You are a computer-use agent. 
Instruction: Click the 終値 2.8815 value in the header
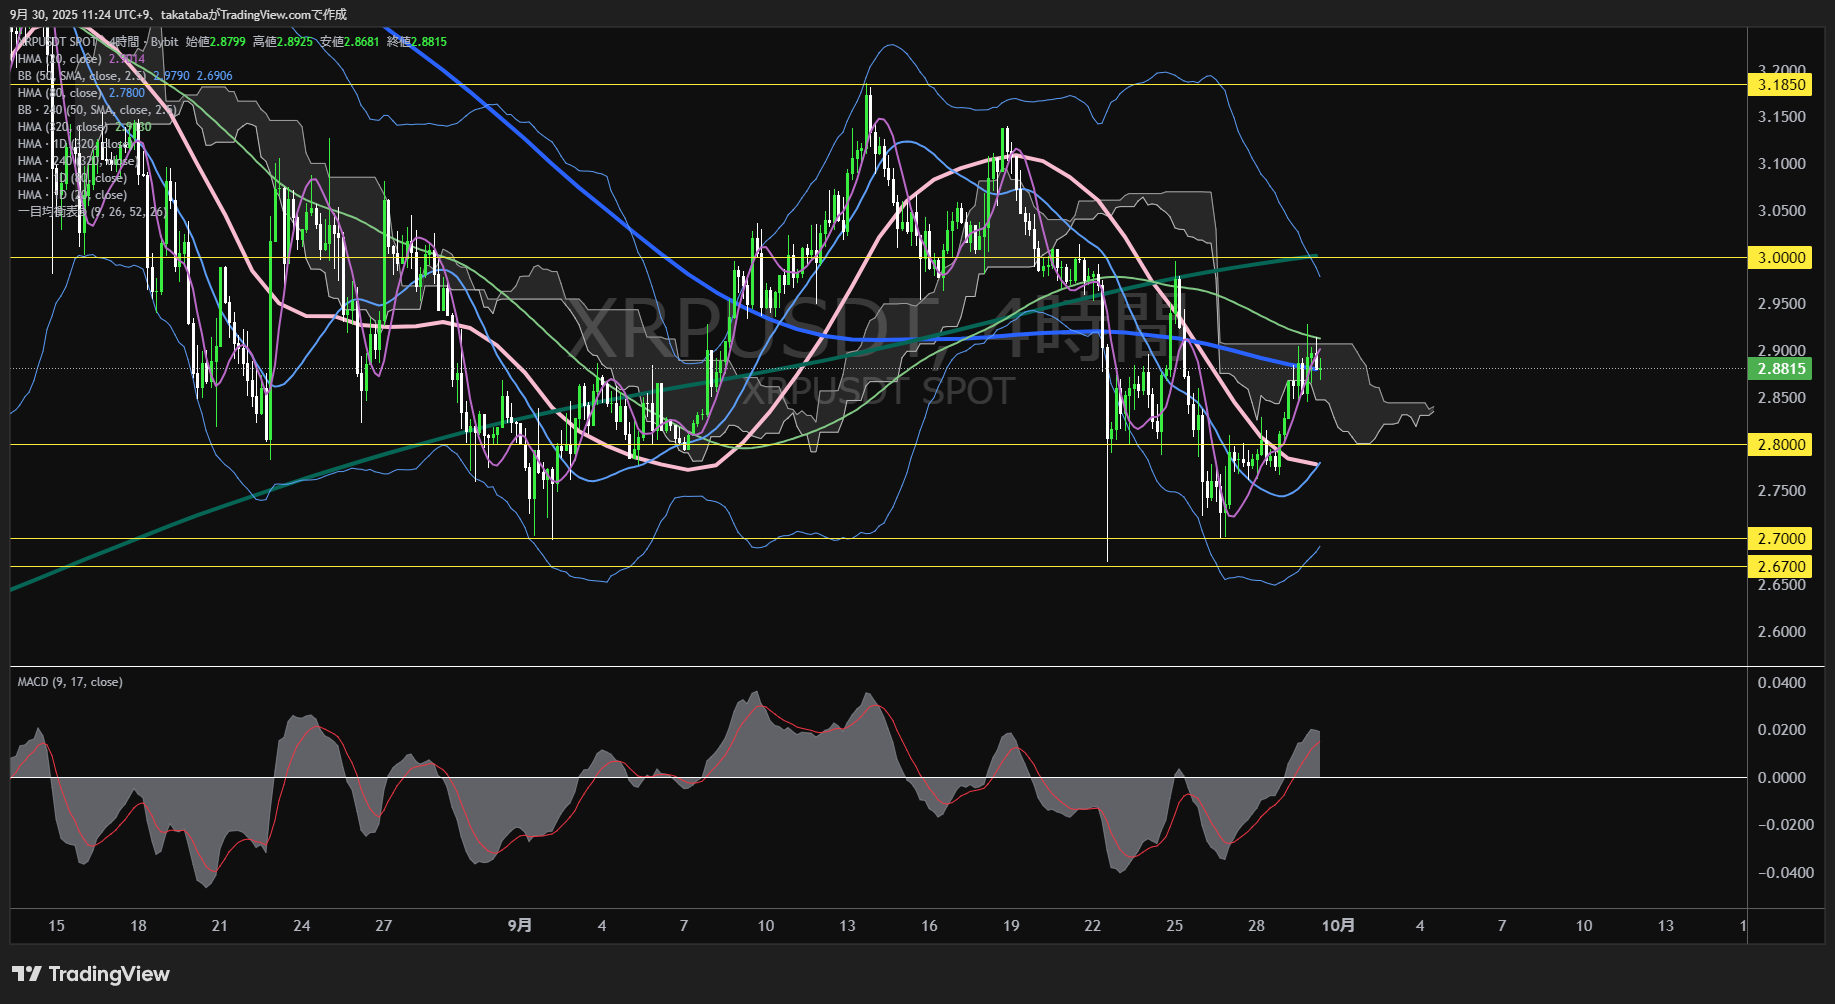pos(417,42)
